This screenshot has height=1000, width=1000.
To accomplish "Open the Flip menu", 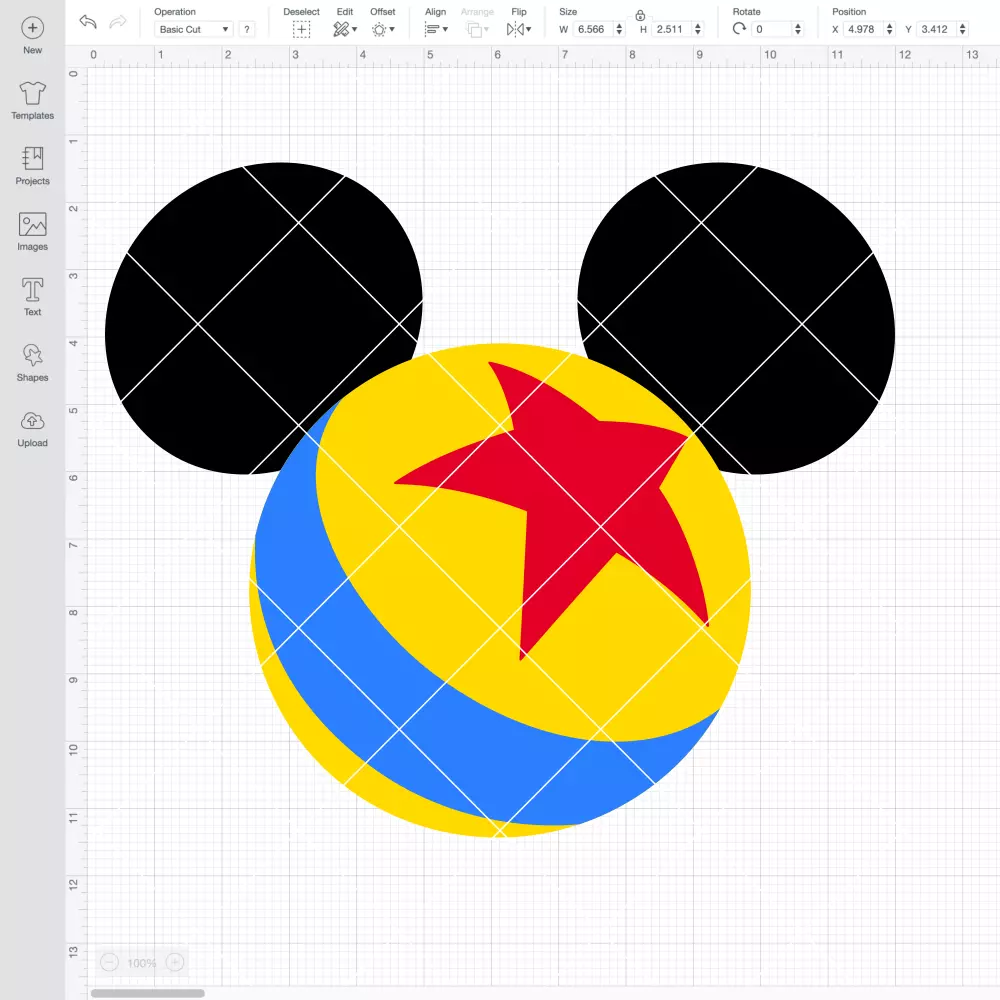I will click(x=518, y=29).
